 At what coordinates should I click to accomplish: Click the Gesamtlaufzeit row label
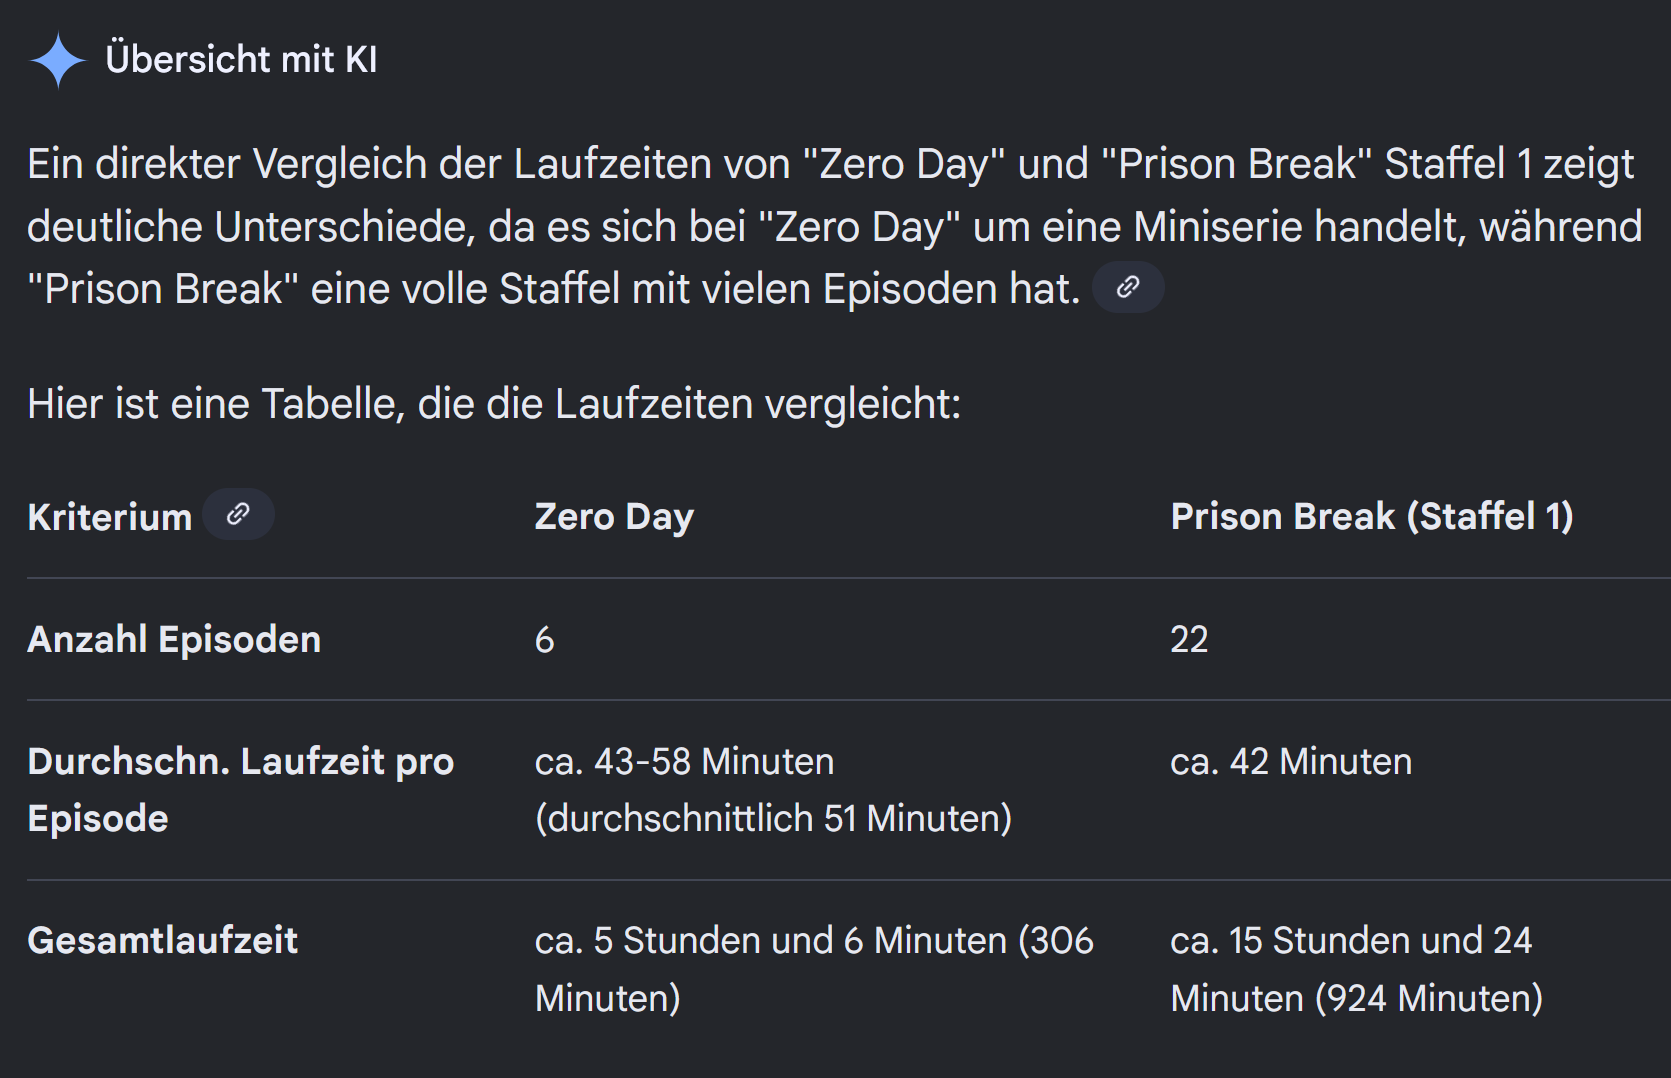[x=163, y=941]
